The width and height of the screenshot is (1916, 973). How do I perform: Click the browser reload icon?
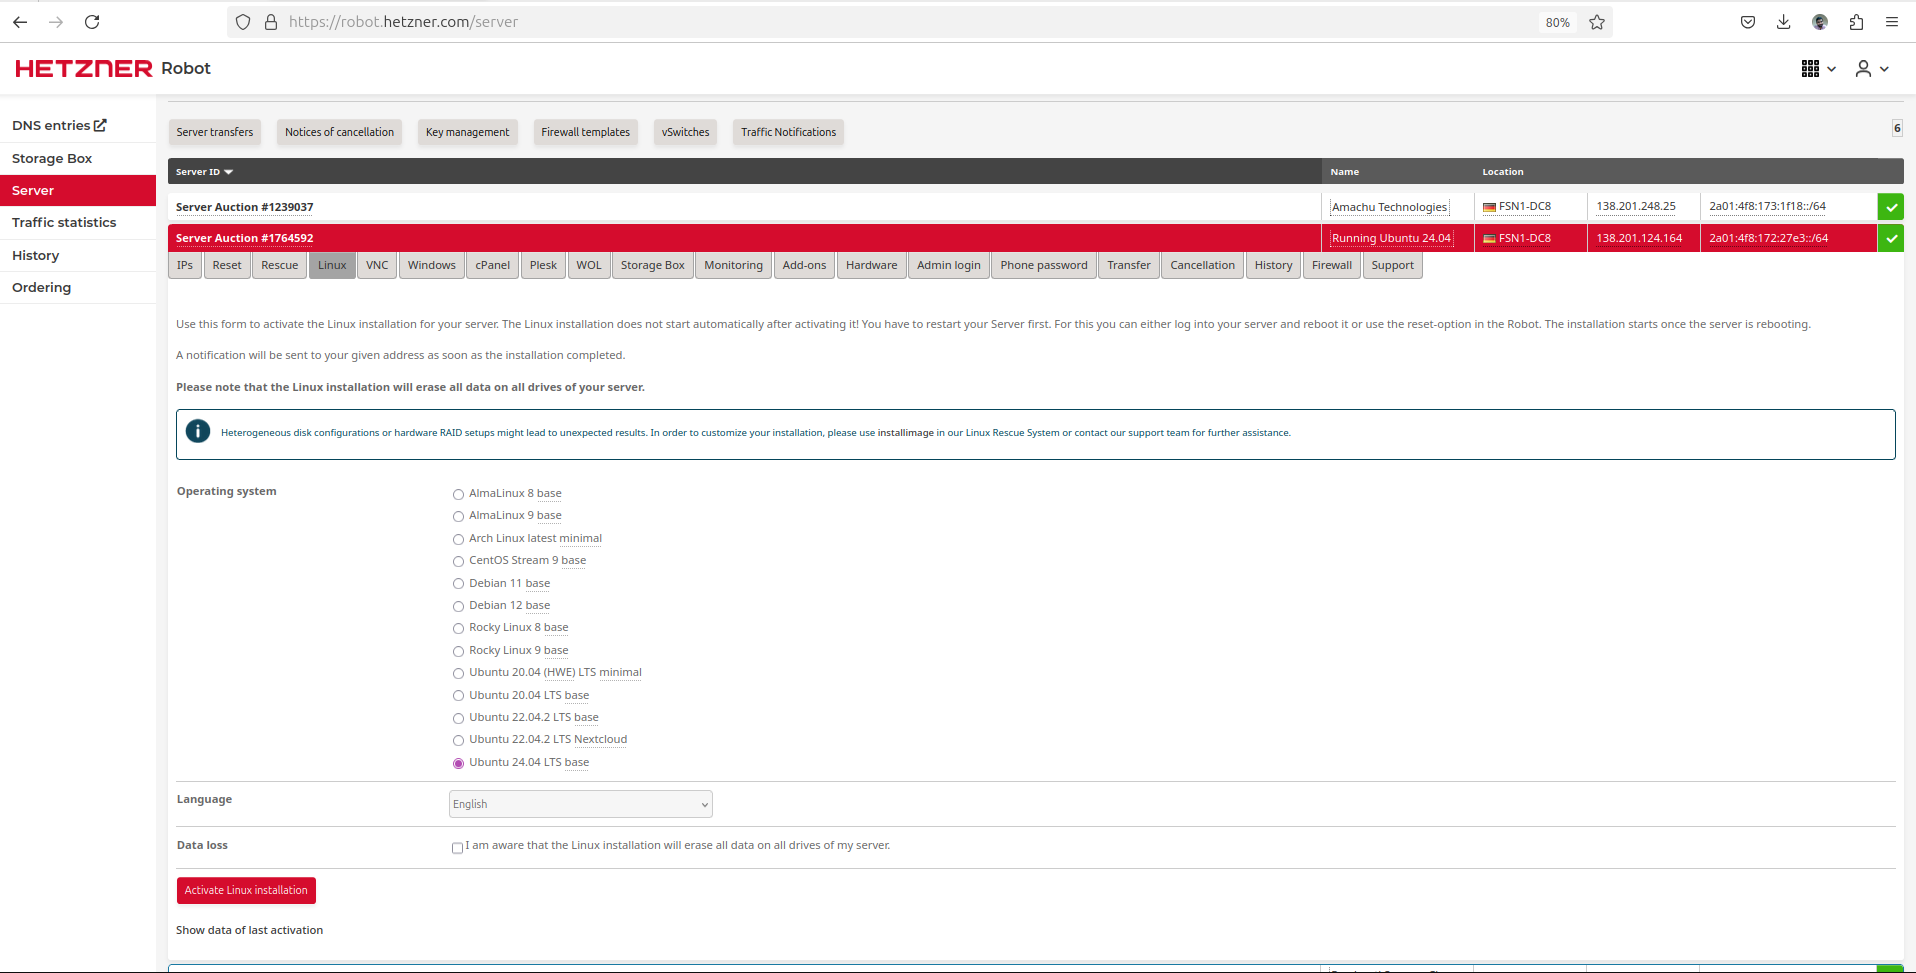pyautogui.click(x=92, y=22)
